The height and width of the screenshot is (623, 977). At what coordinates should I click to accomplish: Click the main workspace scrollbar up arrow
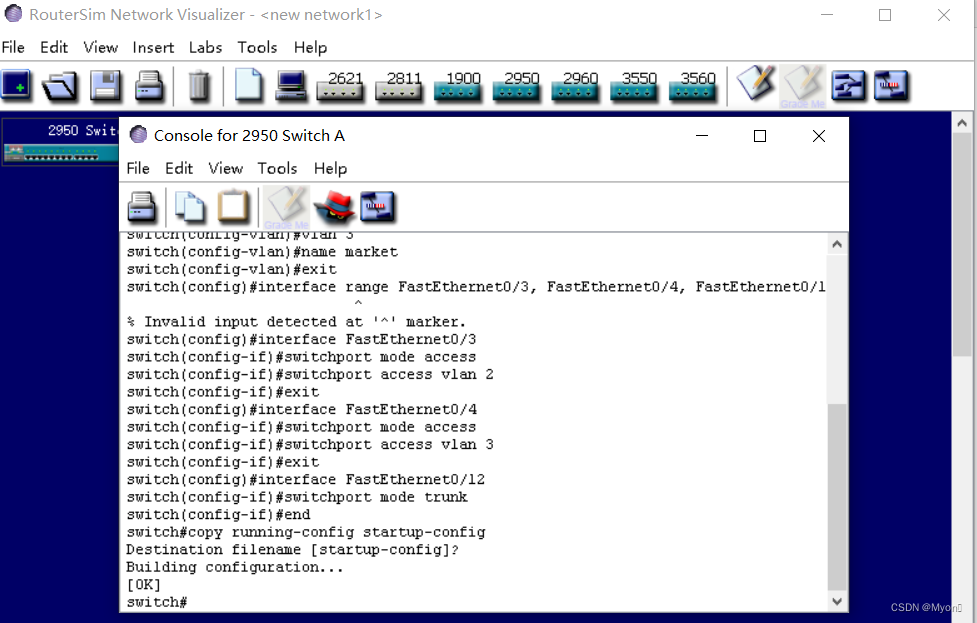point(962,123)
